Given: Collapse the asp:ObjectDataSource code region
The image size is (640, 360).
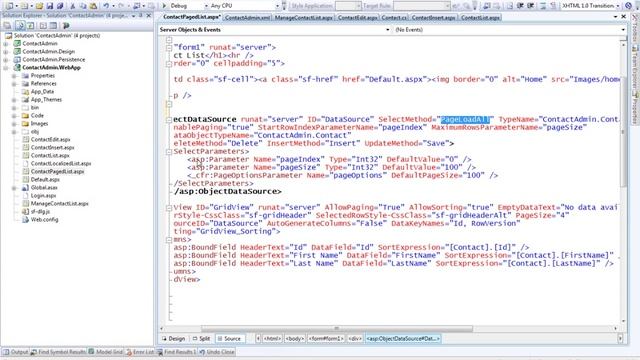Looking at the screenshot, I should coord(169,120).
